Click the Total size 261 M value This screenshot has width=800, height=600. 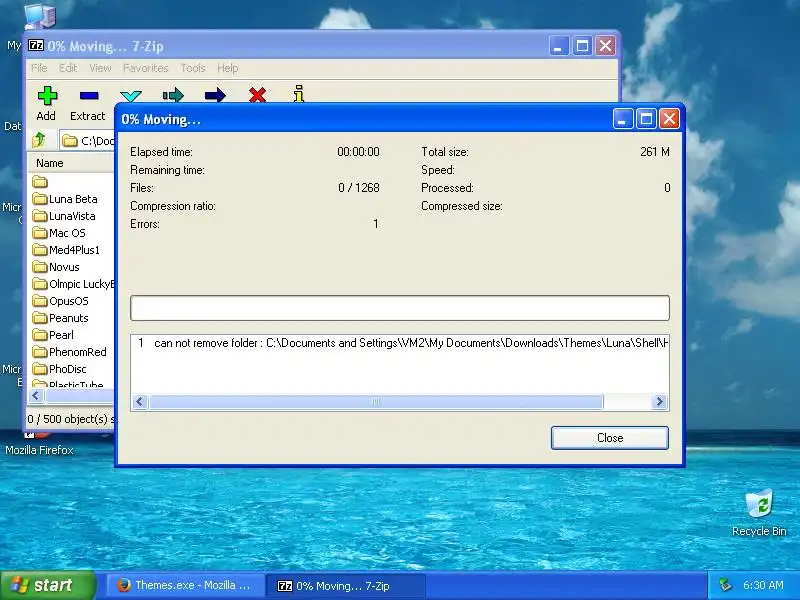[x=655, y=152]
